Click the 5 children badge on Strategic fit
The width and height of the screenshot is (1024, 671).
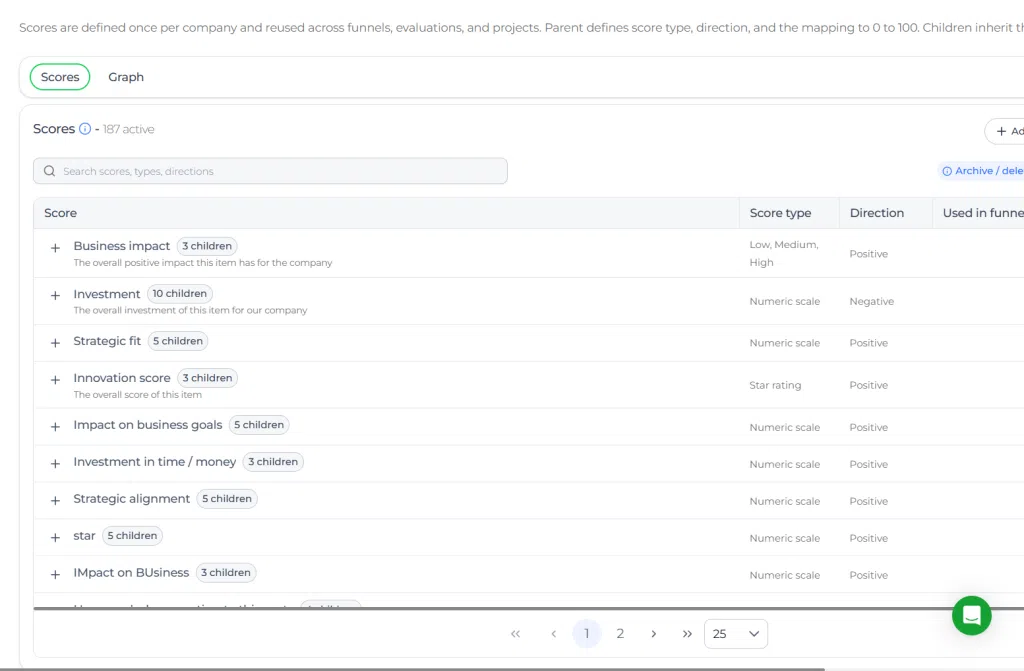point(178,341)
